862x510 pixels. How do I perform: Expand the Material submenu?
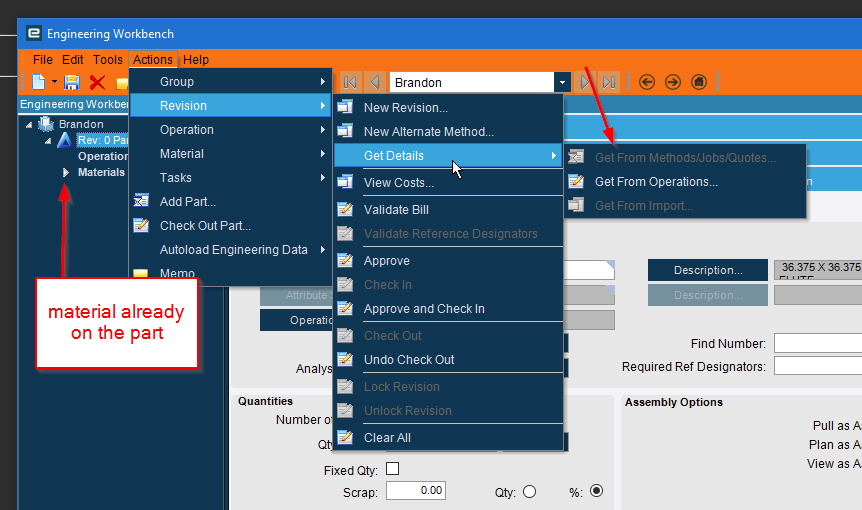click(230, 154)
